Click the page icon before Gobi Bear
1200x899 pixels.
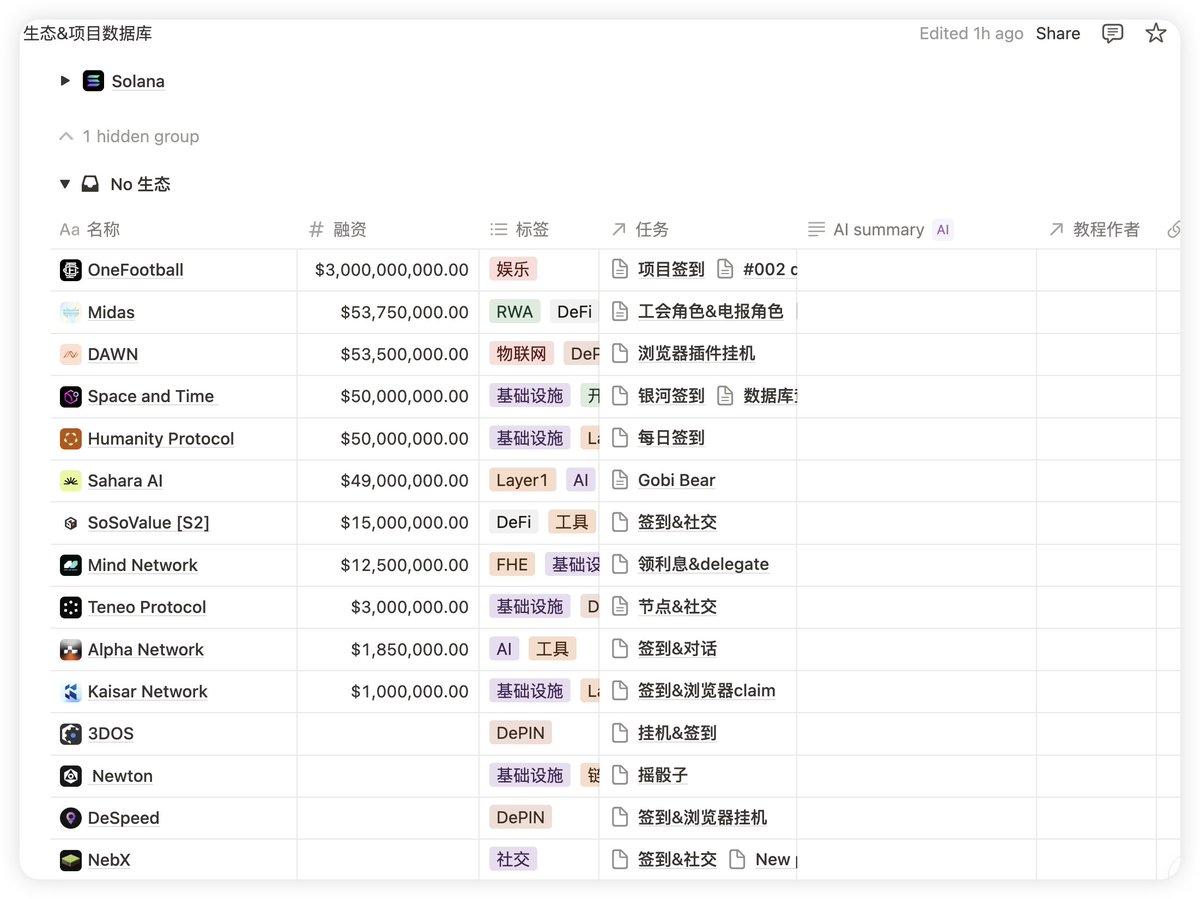point(620,480)
